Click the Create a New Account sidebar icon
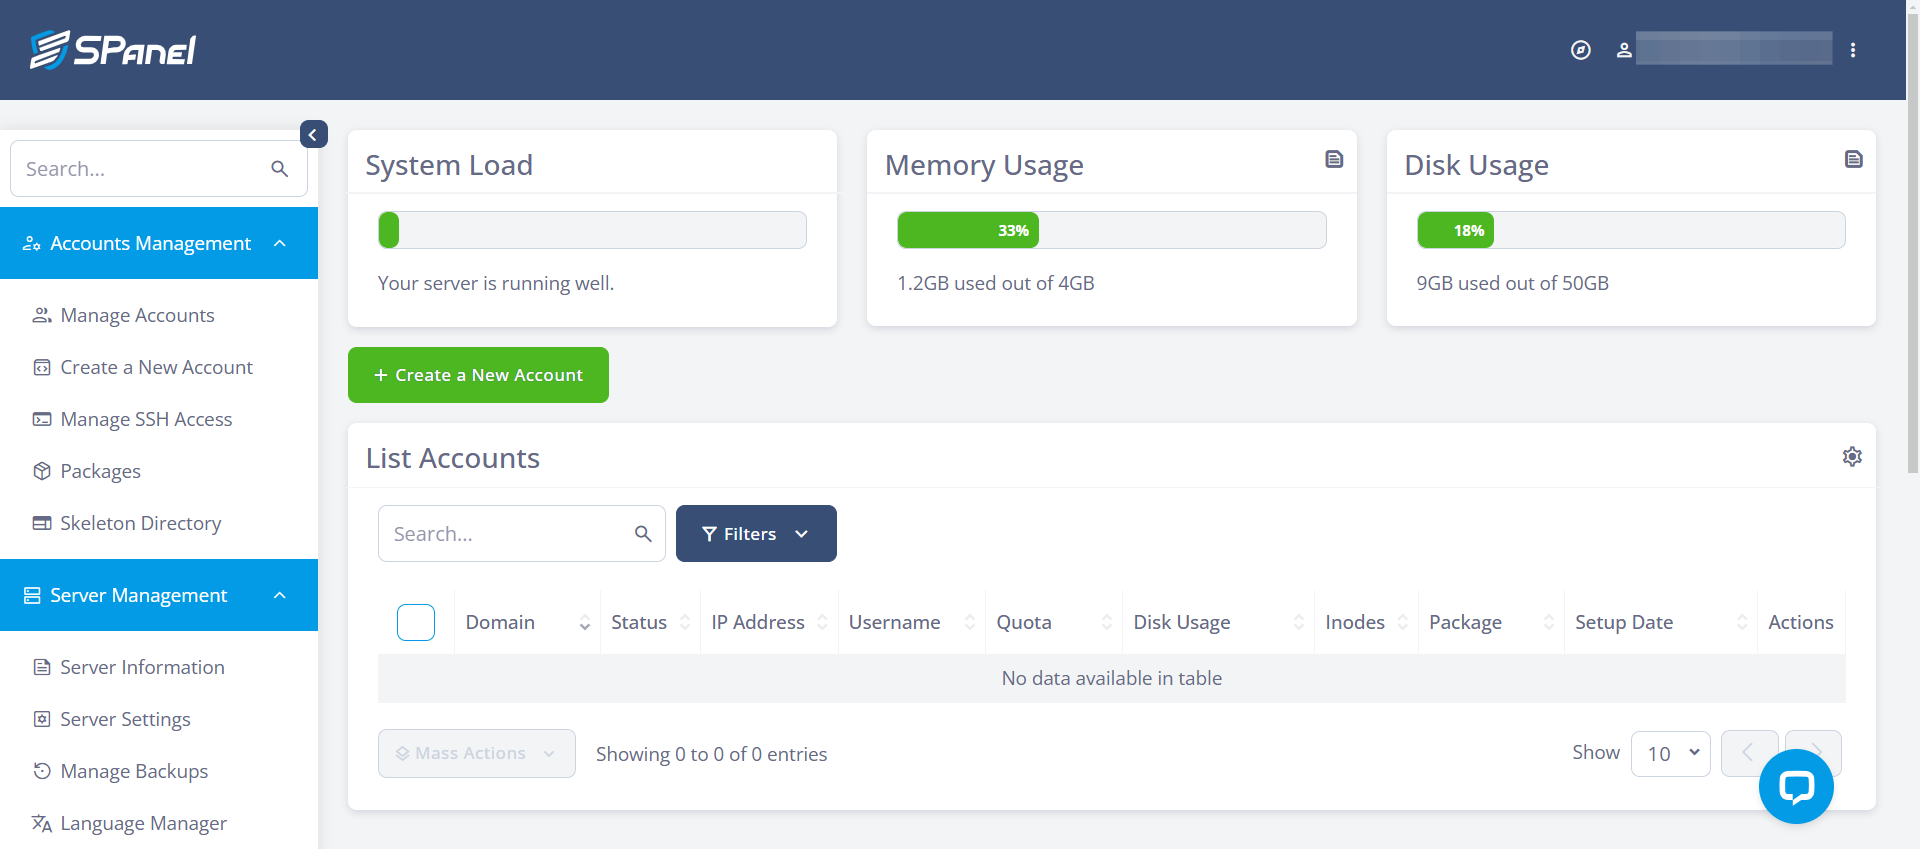This screenshot has height=849, width=1920. (x=42, y=367)
